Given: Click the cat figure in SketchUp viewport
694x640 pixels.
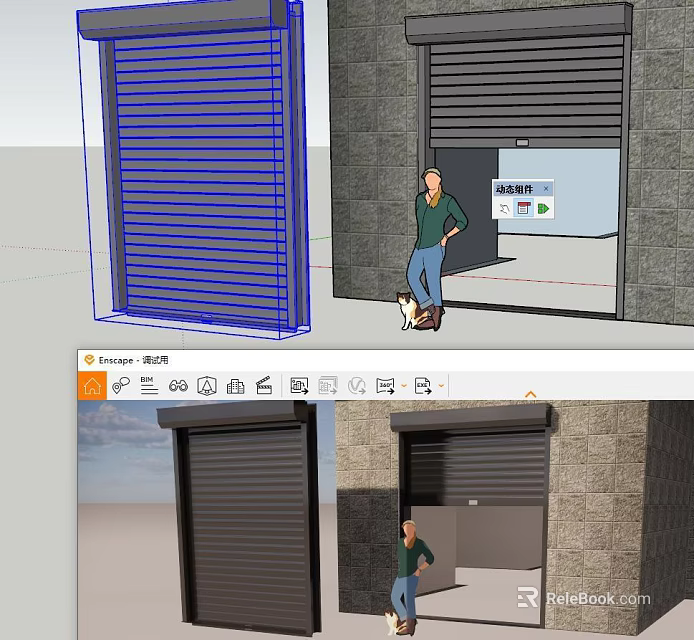Looking at the screenshot, I should (x=409, y=311).
